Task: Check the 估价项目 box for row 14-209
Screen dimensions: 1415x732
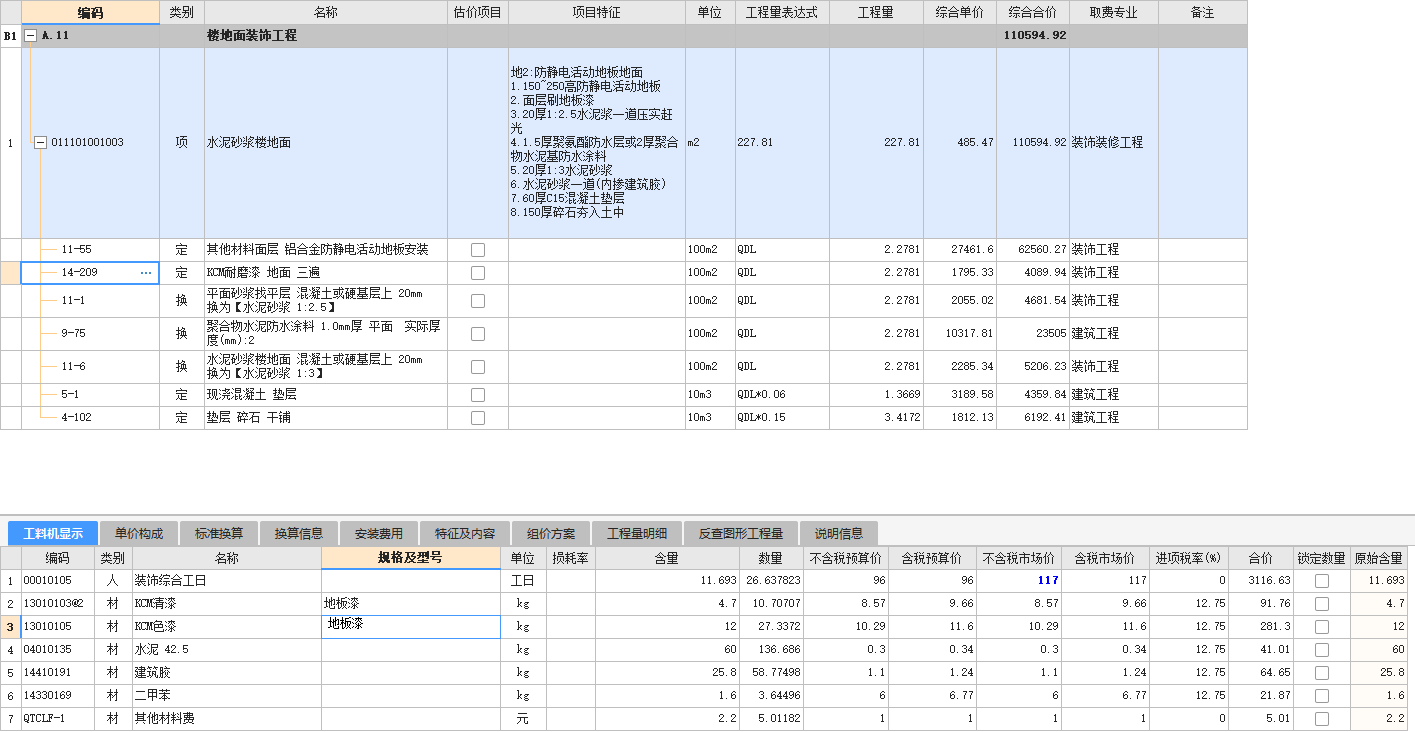Action: (478, 273)
